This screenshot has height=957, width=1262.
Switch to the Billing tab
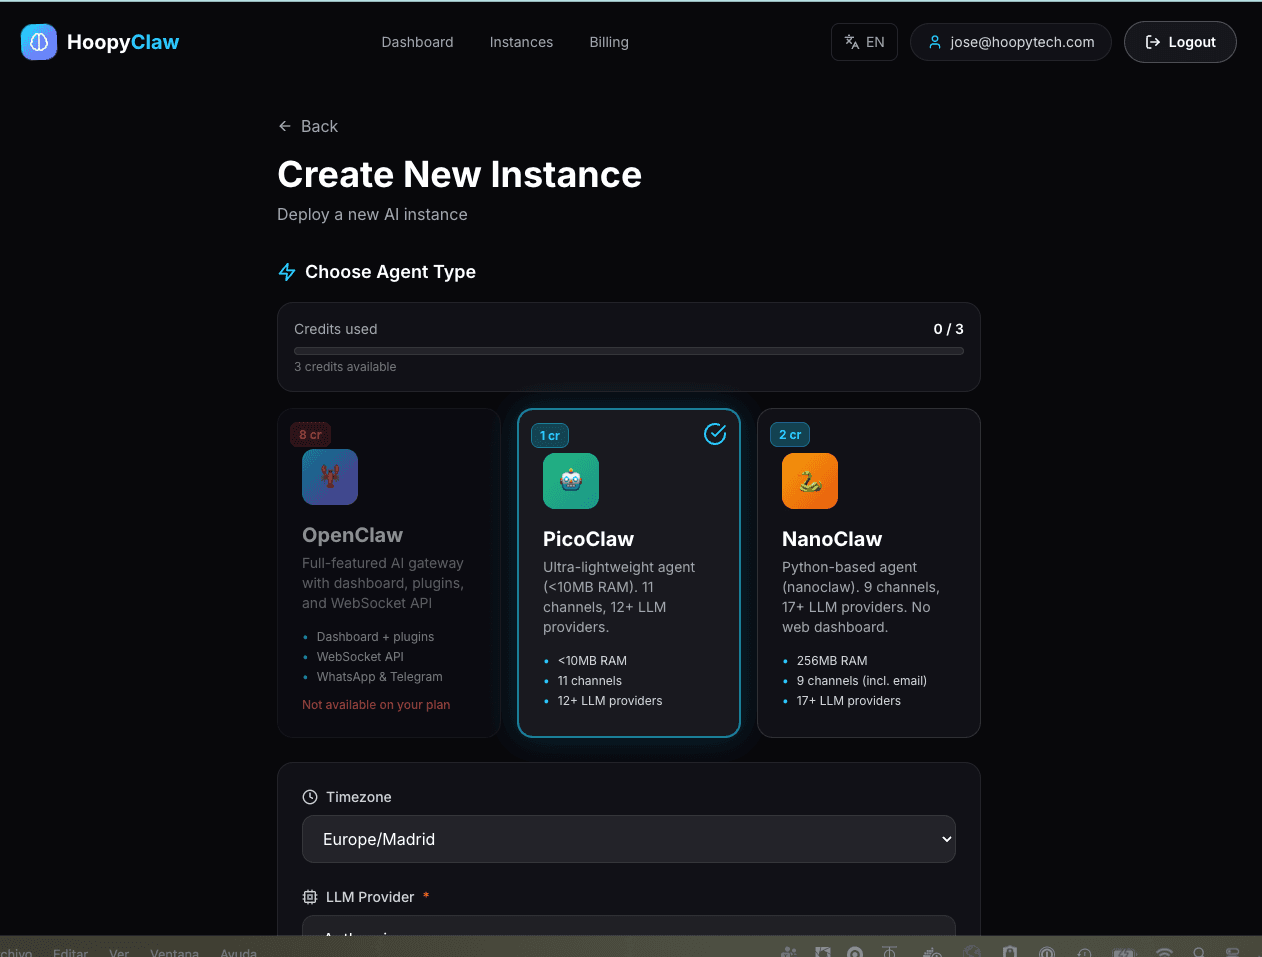click(x=608, y=42)
